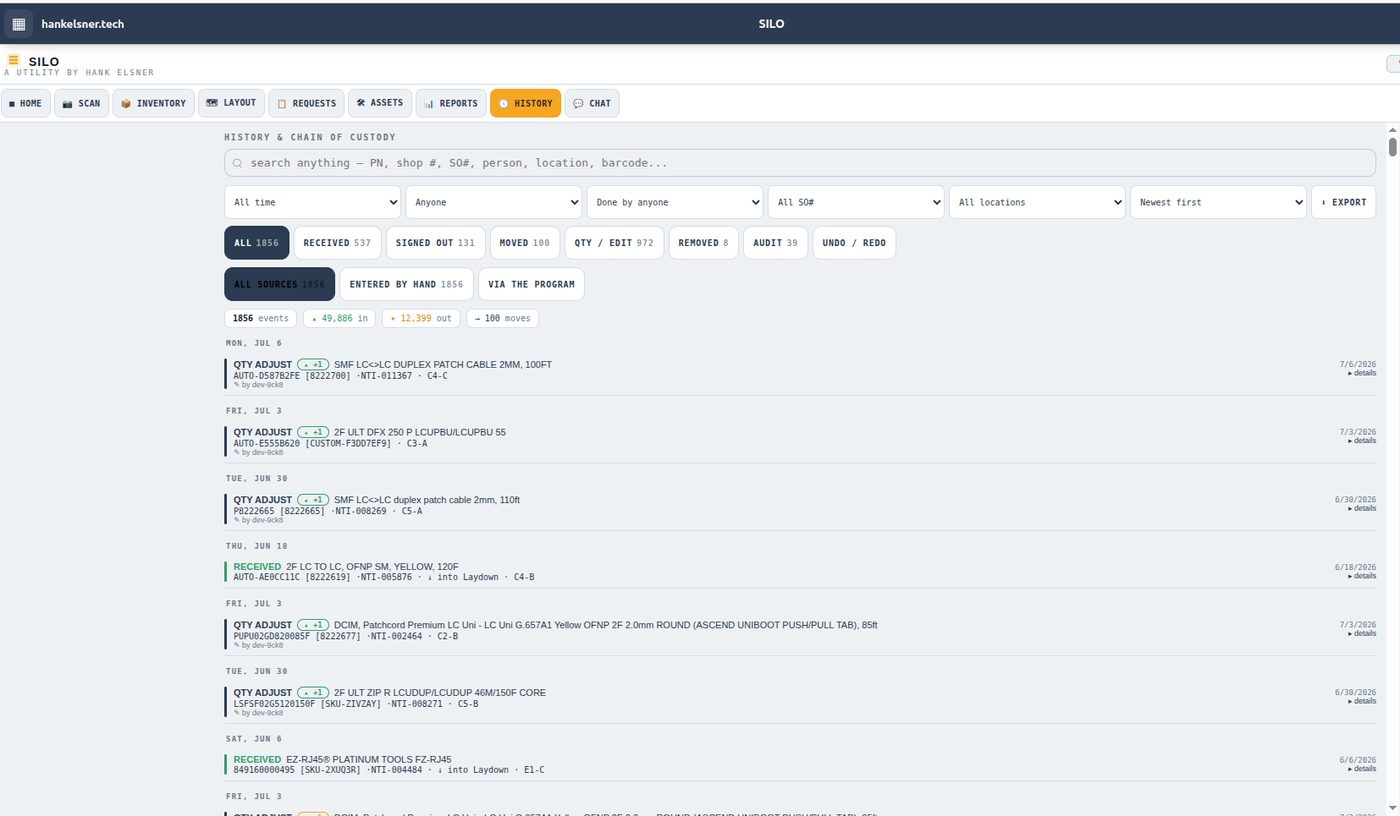Click the 849160000495 [SKU-2XUQ3R] part line
This screenshot has width=1400, height=816.
[x=389, y=769]
